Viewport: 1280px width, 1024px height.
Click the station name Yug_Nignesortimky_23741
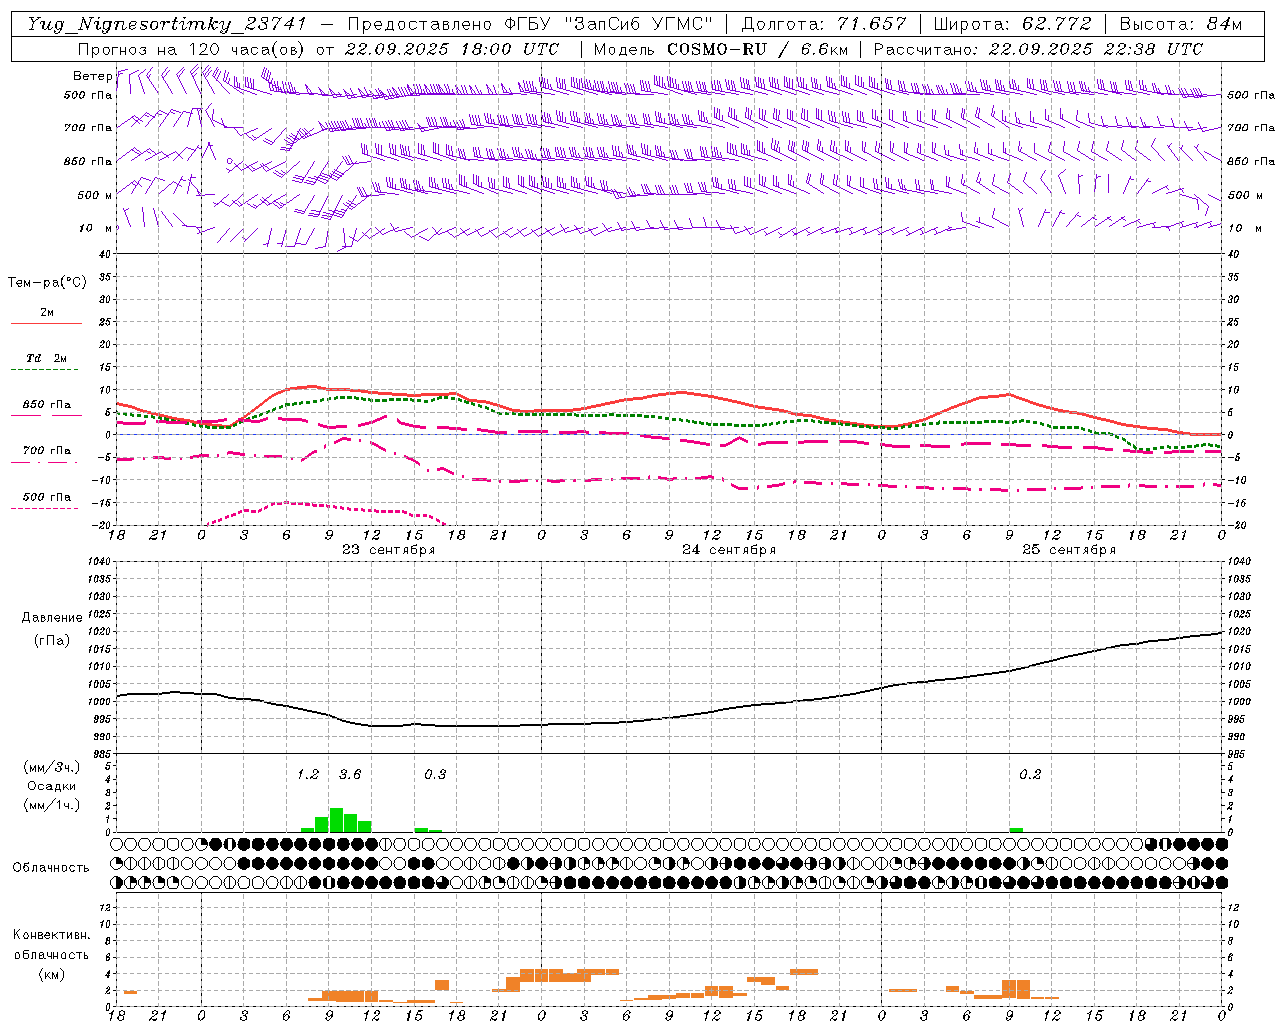pyautogui.click(x=169, y=24)
